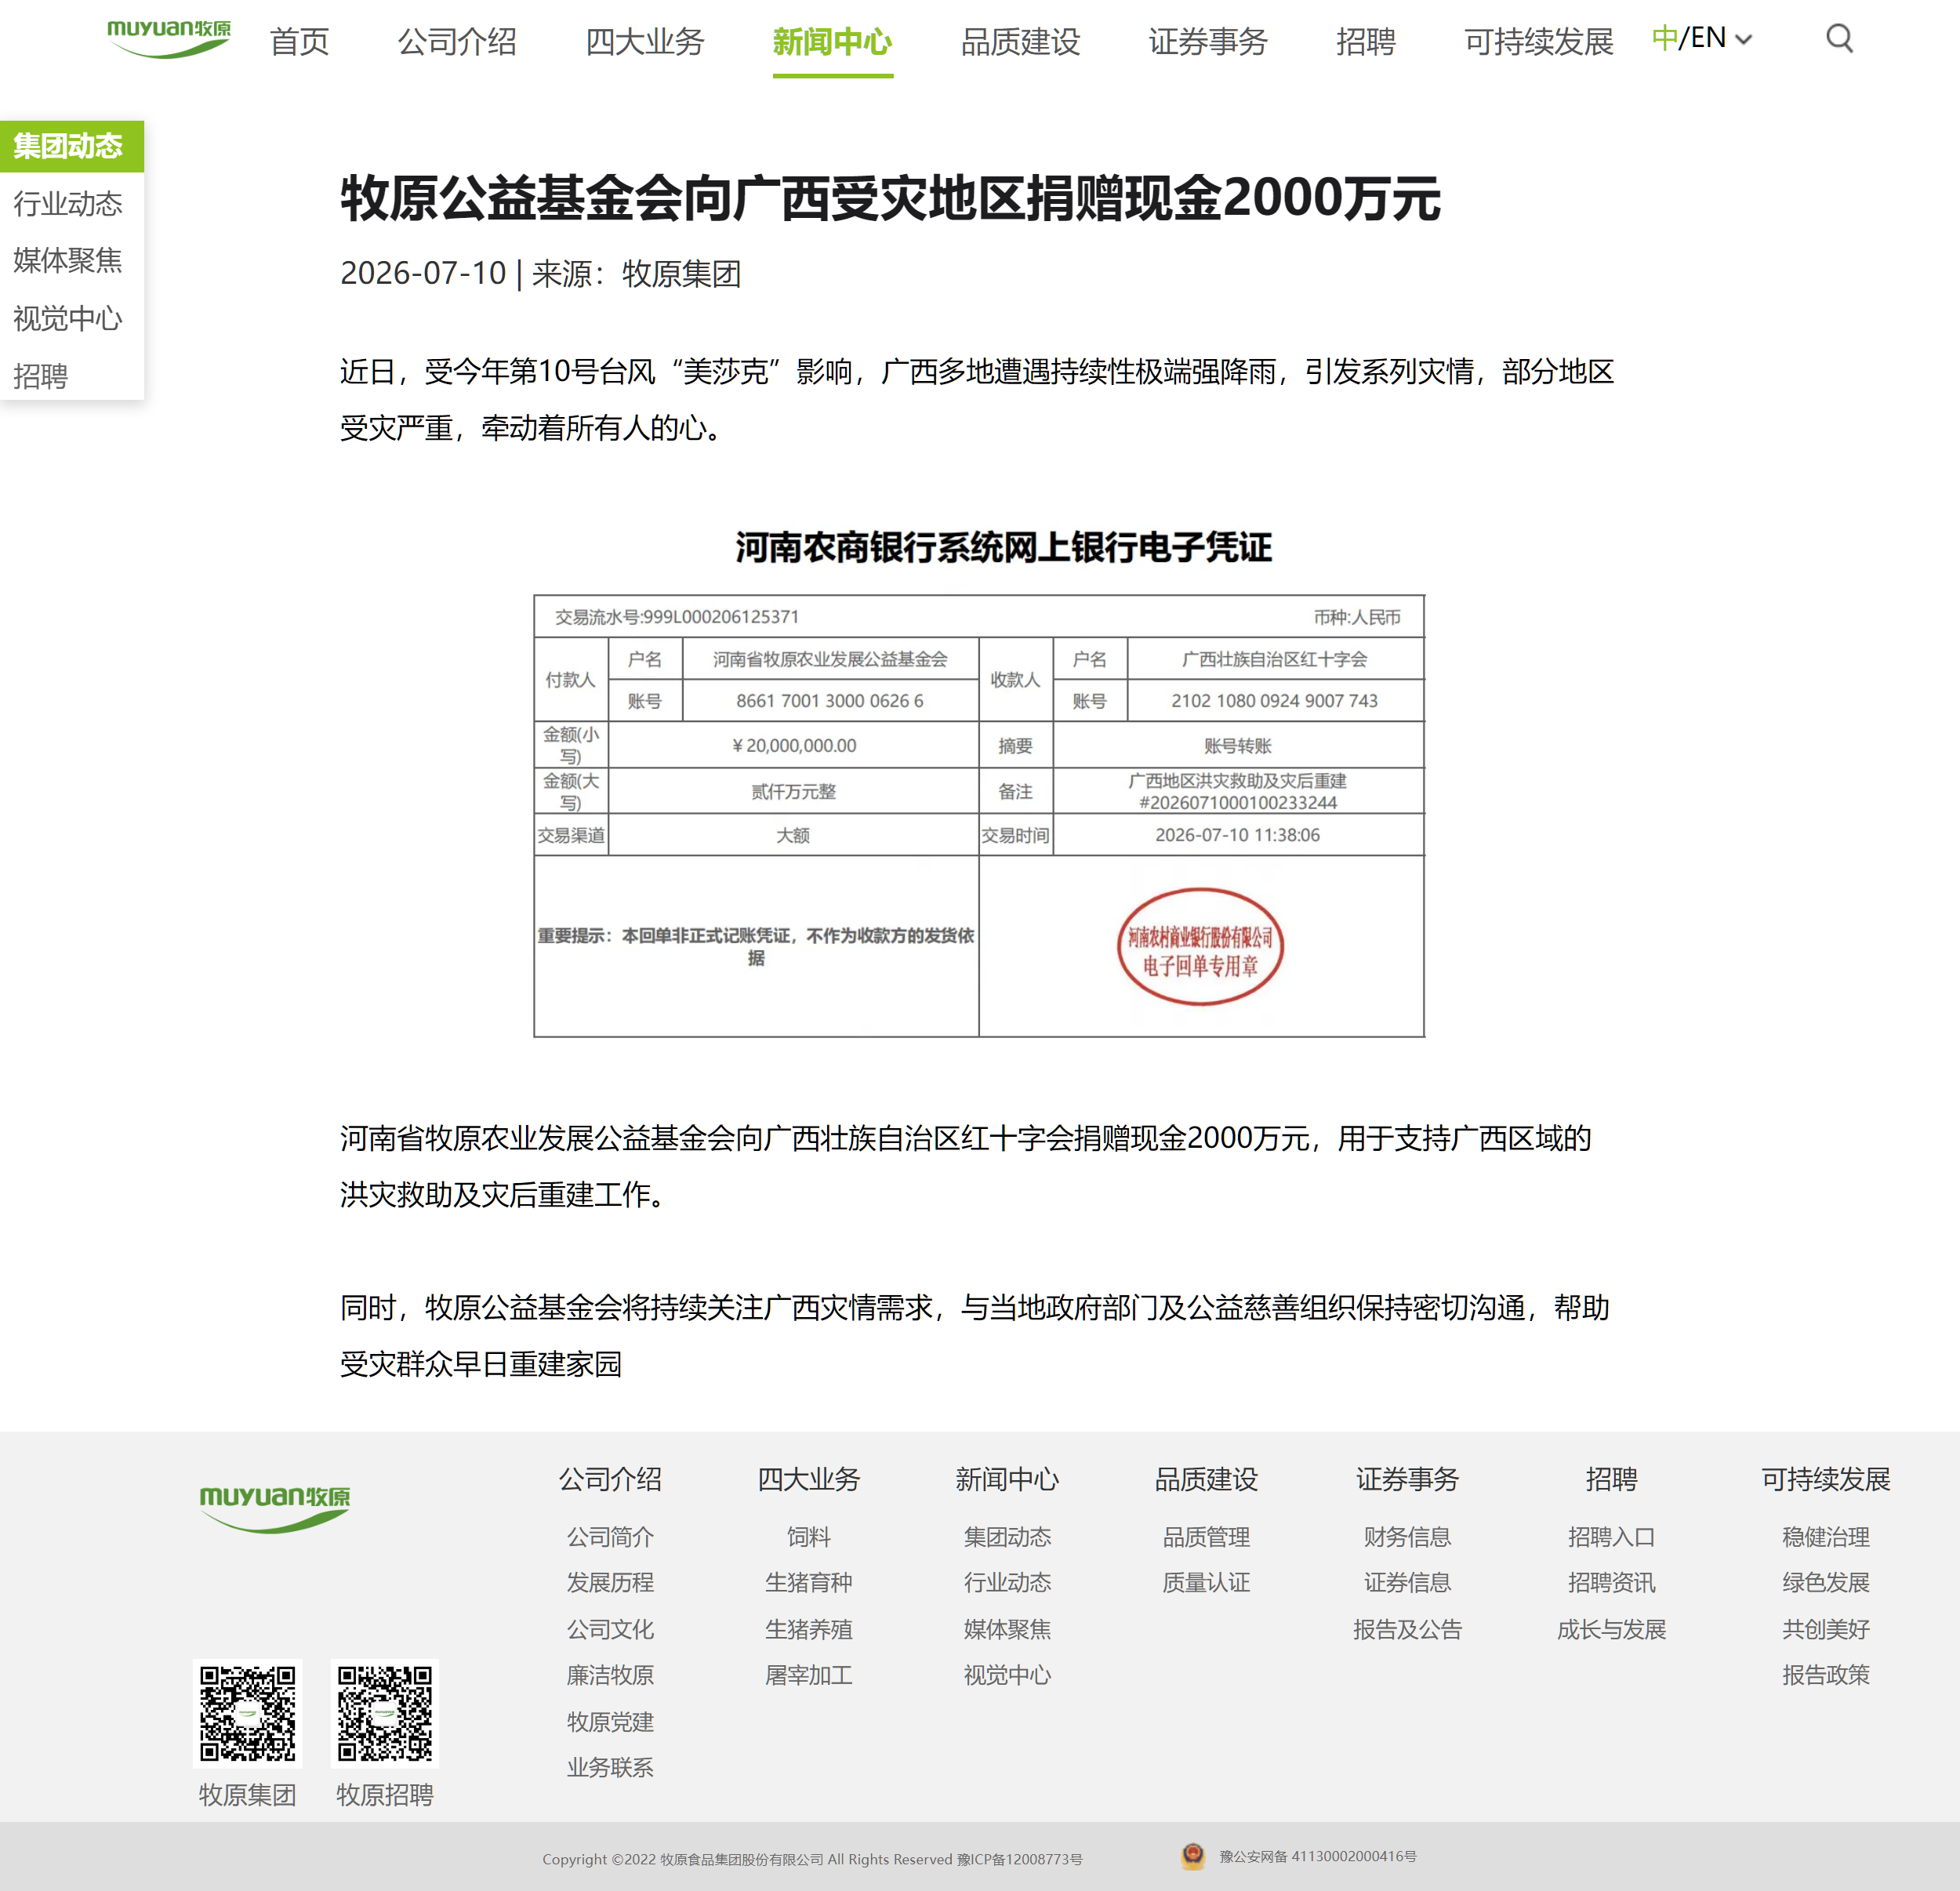Image resolution: width=1960 pixels, height=1891 pixels.
Task: Open footer link 招聘入口
Action: point(1611,1537)
